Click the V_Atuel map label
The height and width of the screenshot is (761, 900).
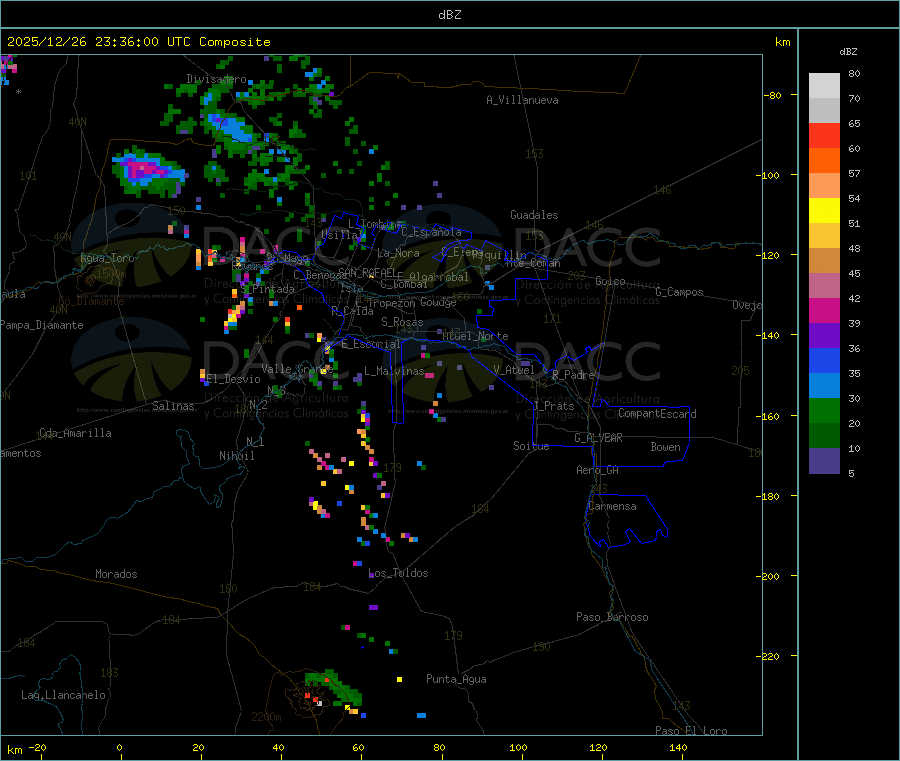(514, 370)
